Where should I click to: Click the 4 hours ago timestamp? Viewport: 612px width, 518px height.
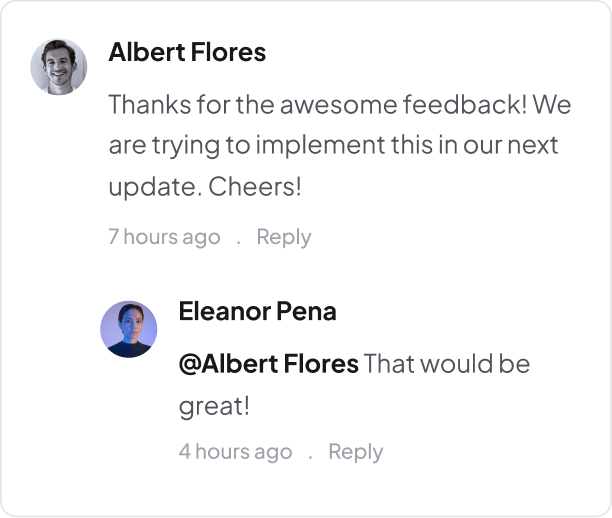(x=235, y=452)
